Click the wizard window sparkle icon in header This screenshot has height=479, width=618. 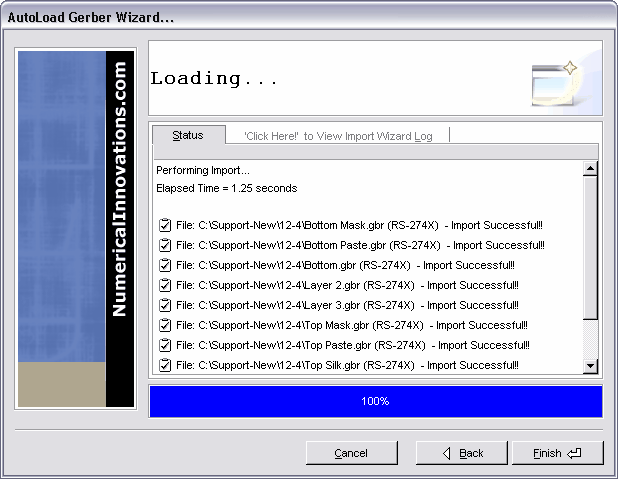[x=555, y=84]
